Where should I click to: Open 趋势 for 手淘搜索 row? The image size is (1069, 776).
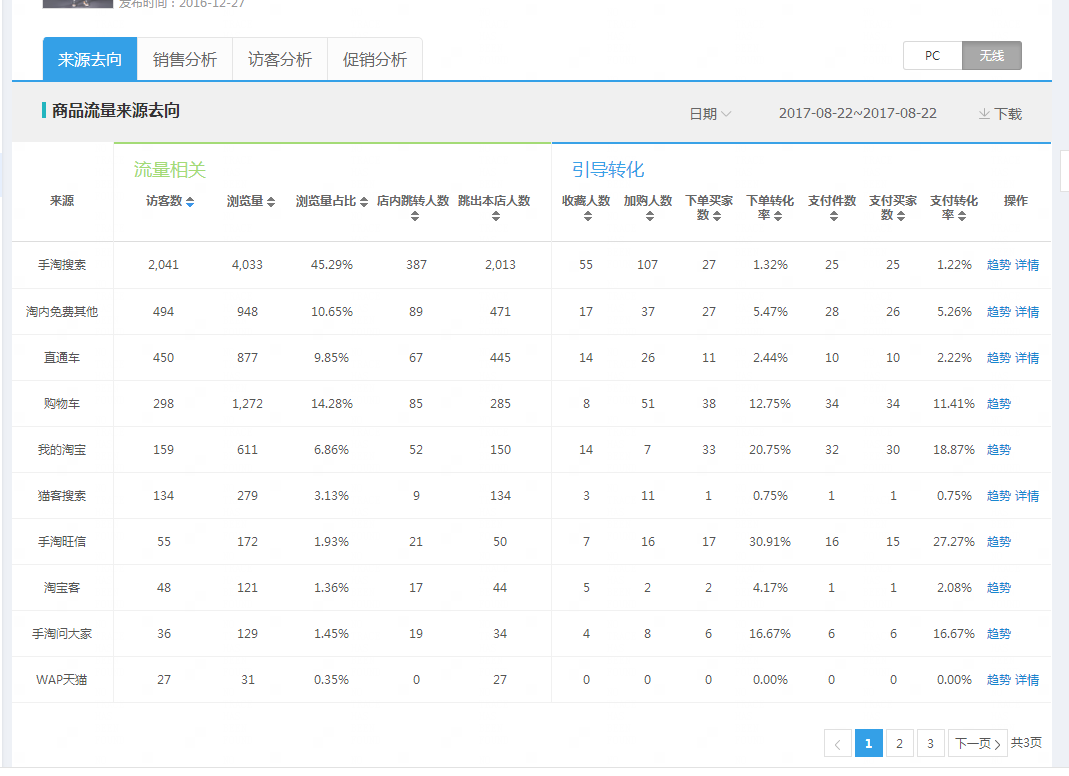999,265
